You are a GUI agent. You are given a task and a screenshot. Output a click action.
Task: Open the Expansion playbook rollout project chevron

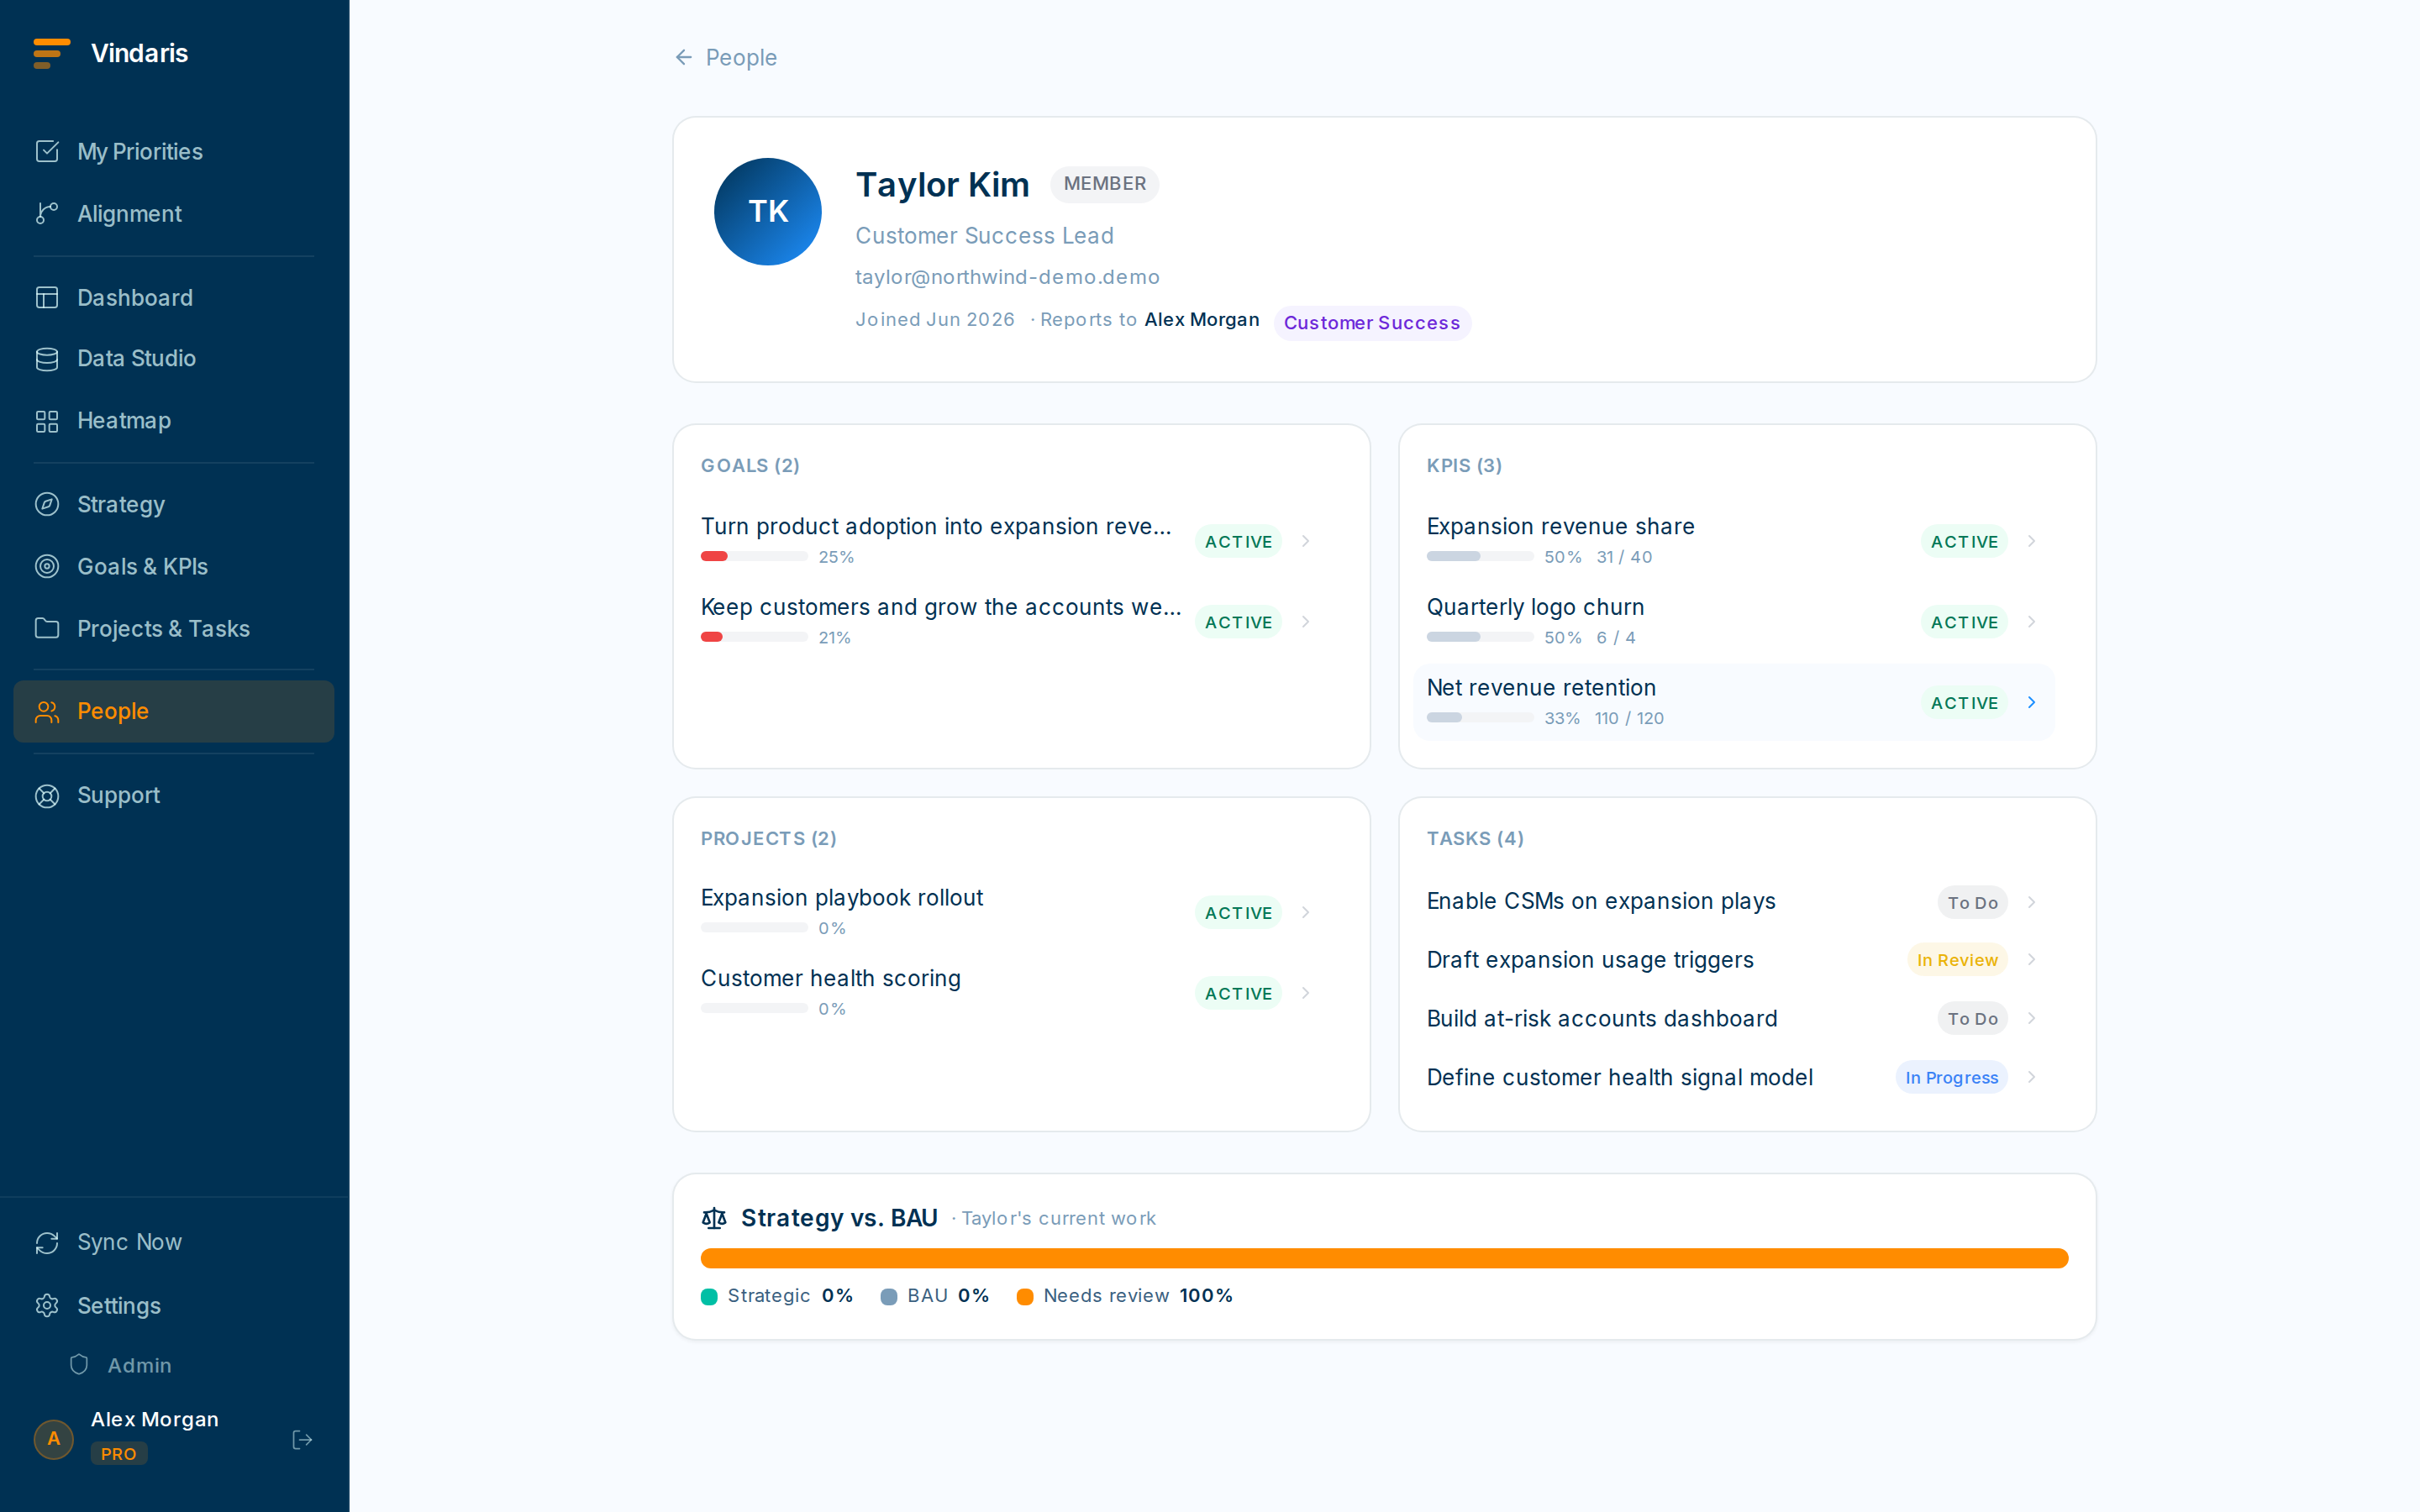click(x=1305, y=912)
